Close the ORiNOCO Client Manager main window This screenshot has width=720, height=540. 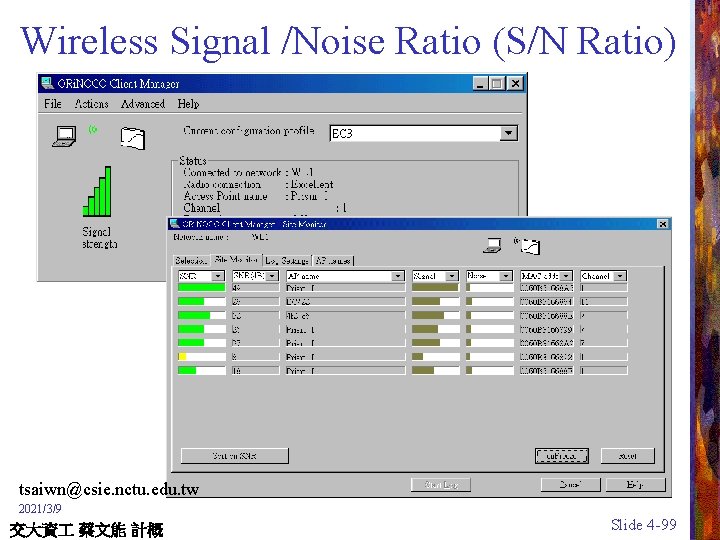click(516, 84)
